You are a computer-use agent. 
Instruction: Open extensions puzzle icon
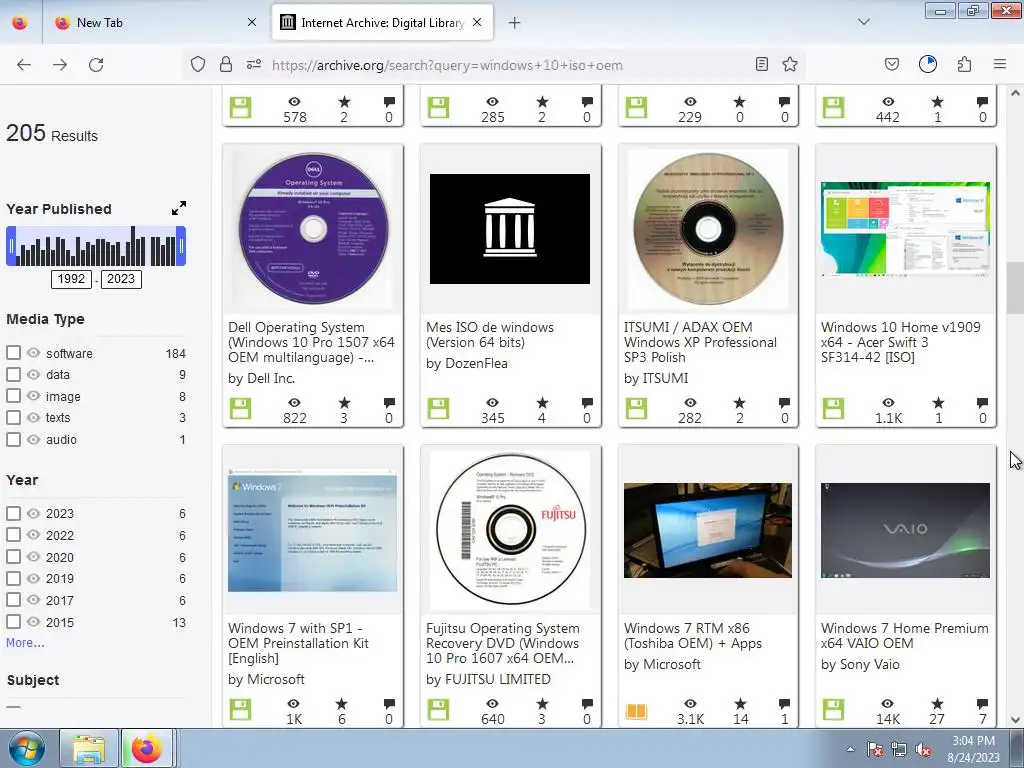(964, 64)
